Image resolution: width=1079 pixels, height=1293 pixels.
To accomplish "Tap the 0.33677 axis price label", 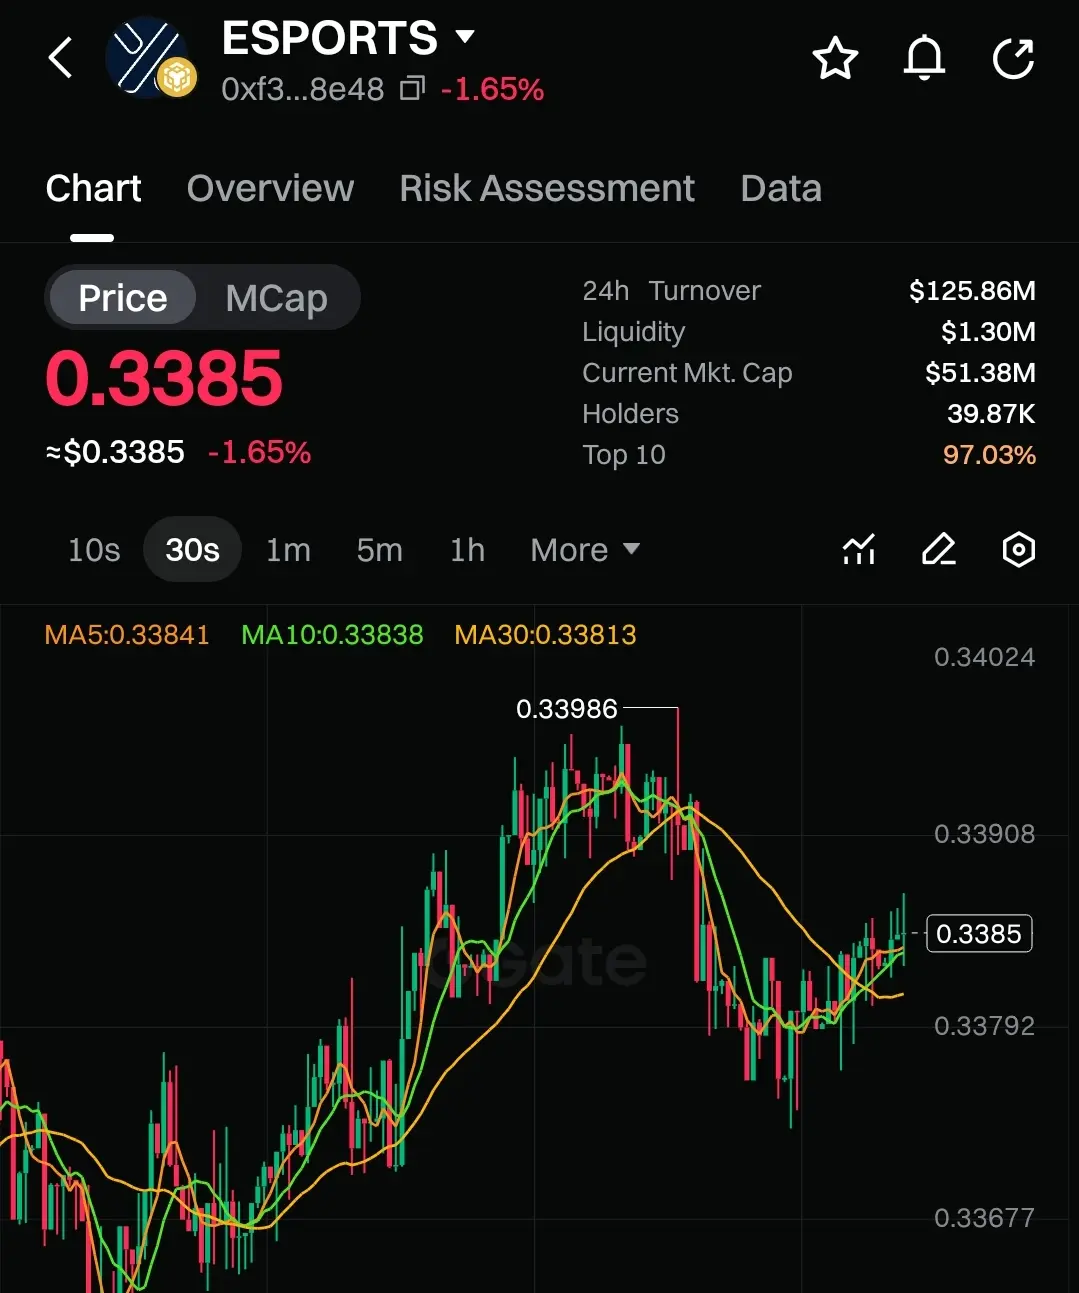I will [x=984, y=1218].
